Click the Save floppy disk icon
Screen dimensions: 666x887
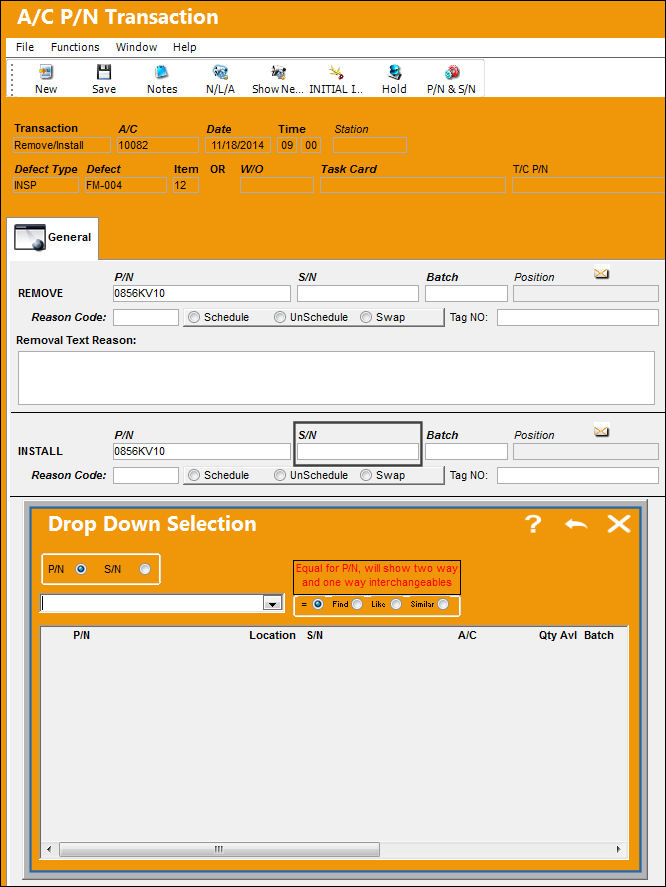pos(104,72)
